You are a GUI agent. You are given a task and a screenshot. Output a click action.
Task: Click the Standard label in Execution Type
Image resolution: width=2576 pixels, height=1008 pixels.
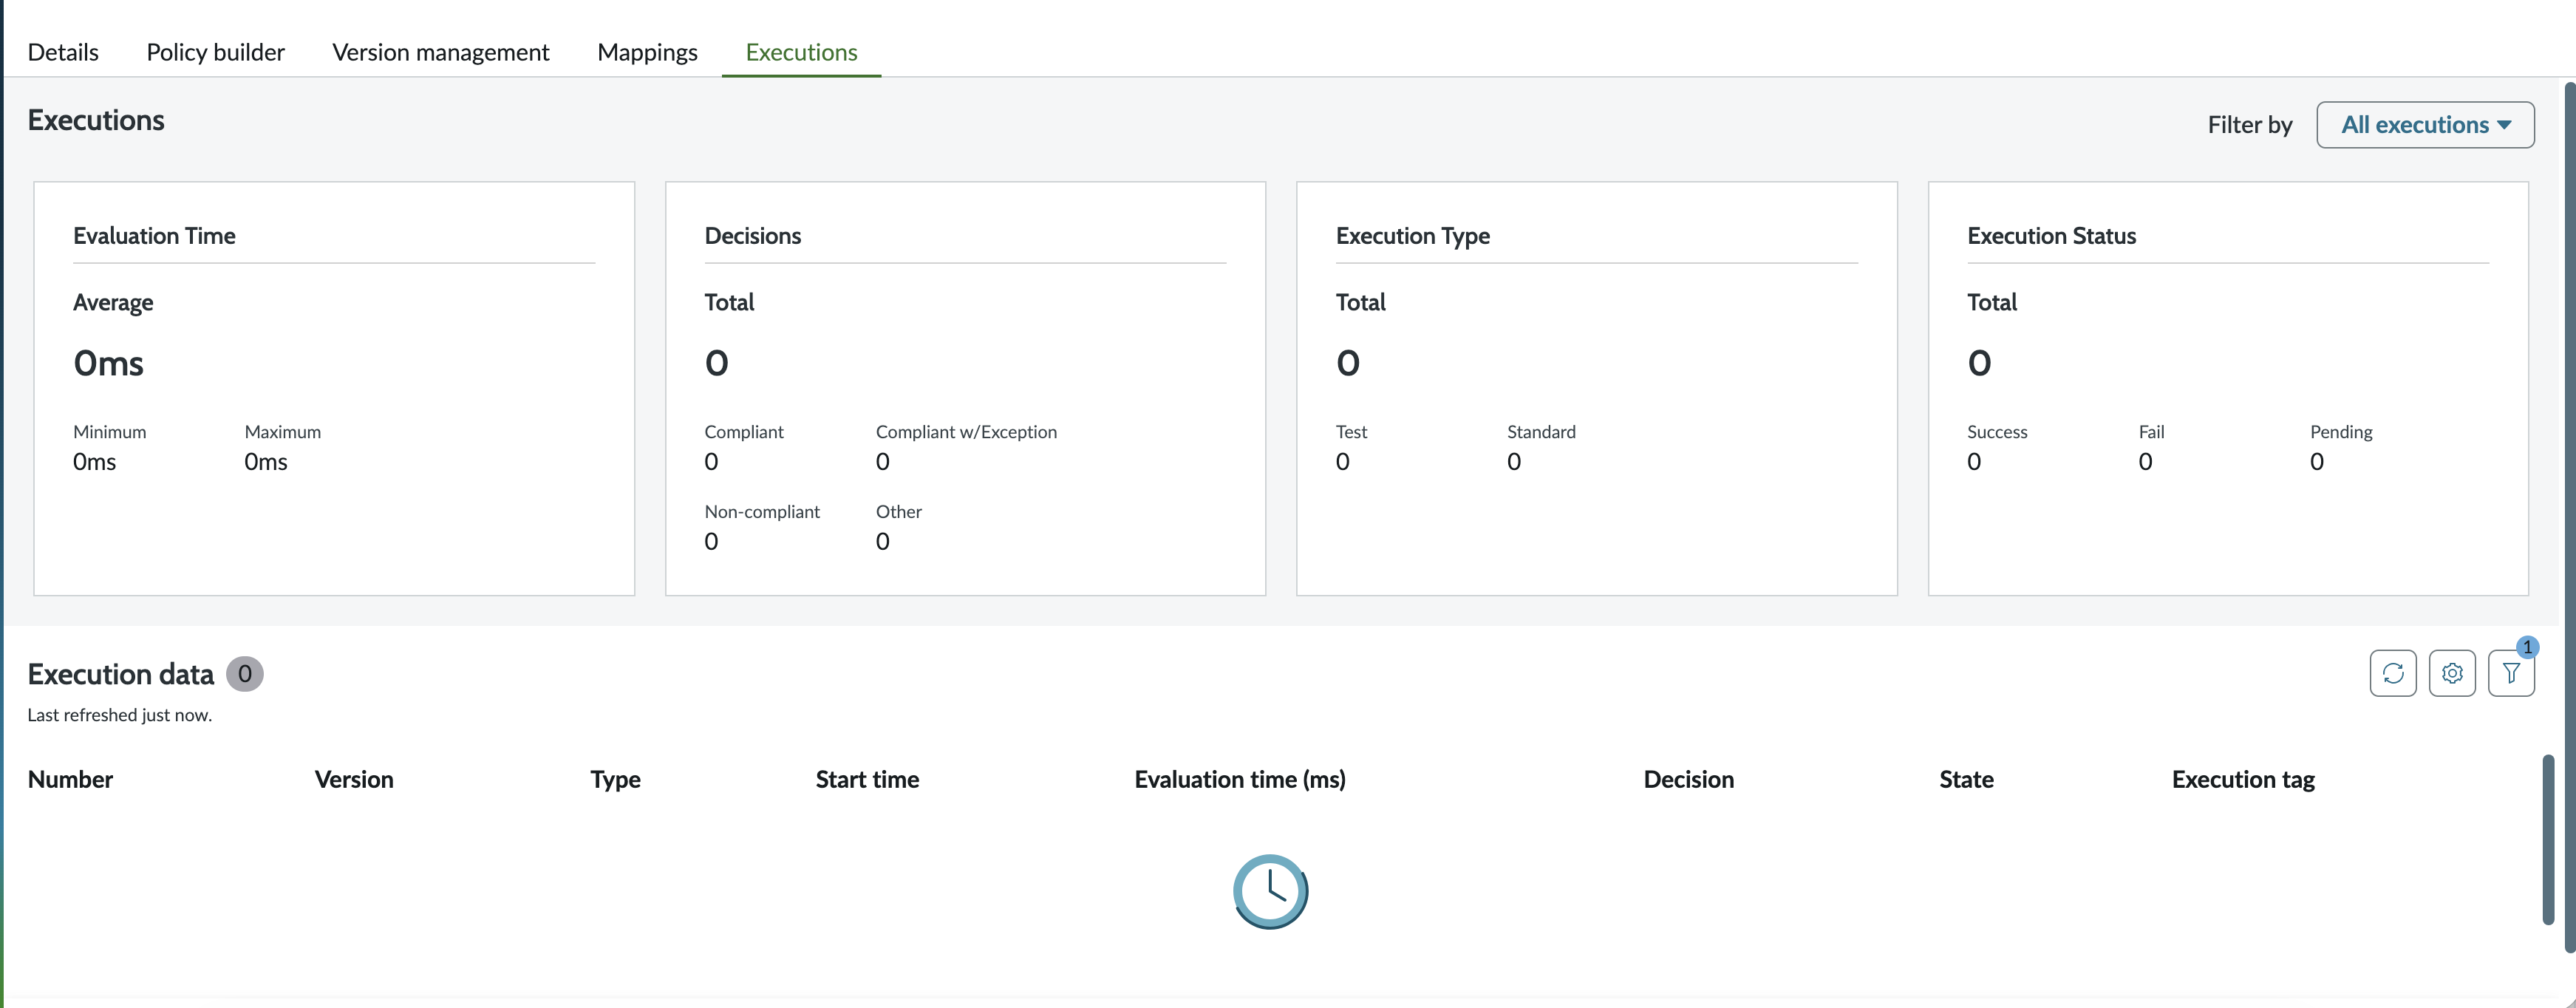(x=1541, y=432)
